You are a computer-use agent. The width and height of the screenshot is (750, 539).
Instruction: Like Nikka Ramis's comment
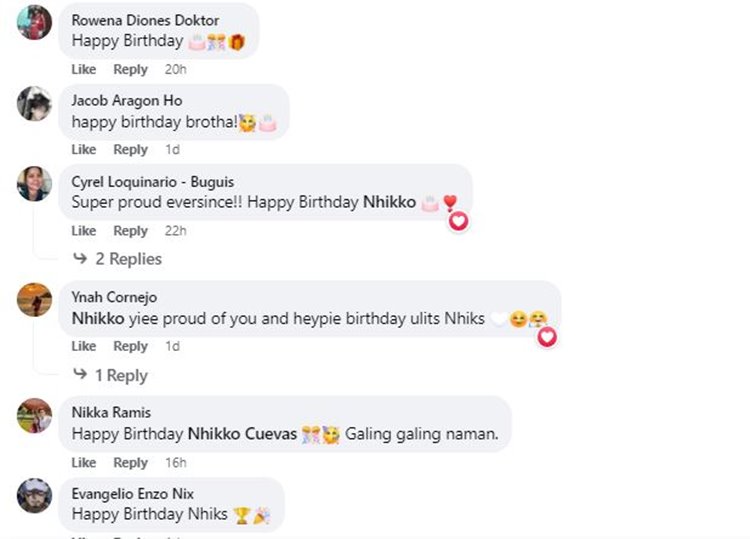(x=84, y=463)
